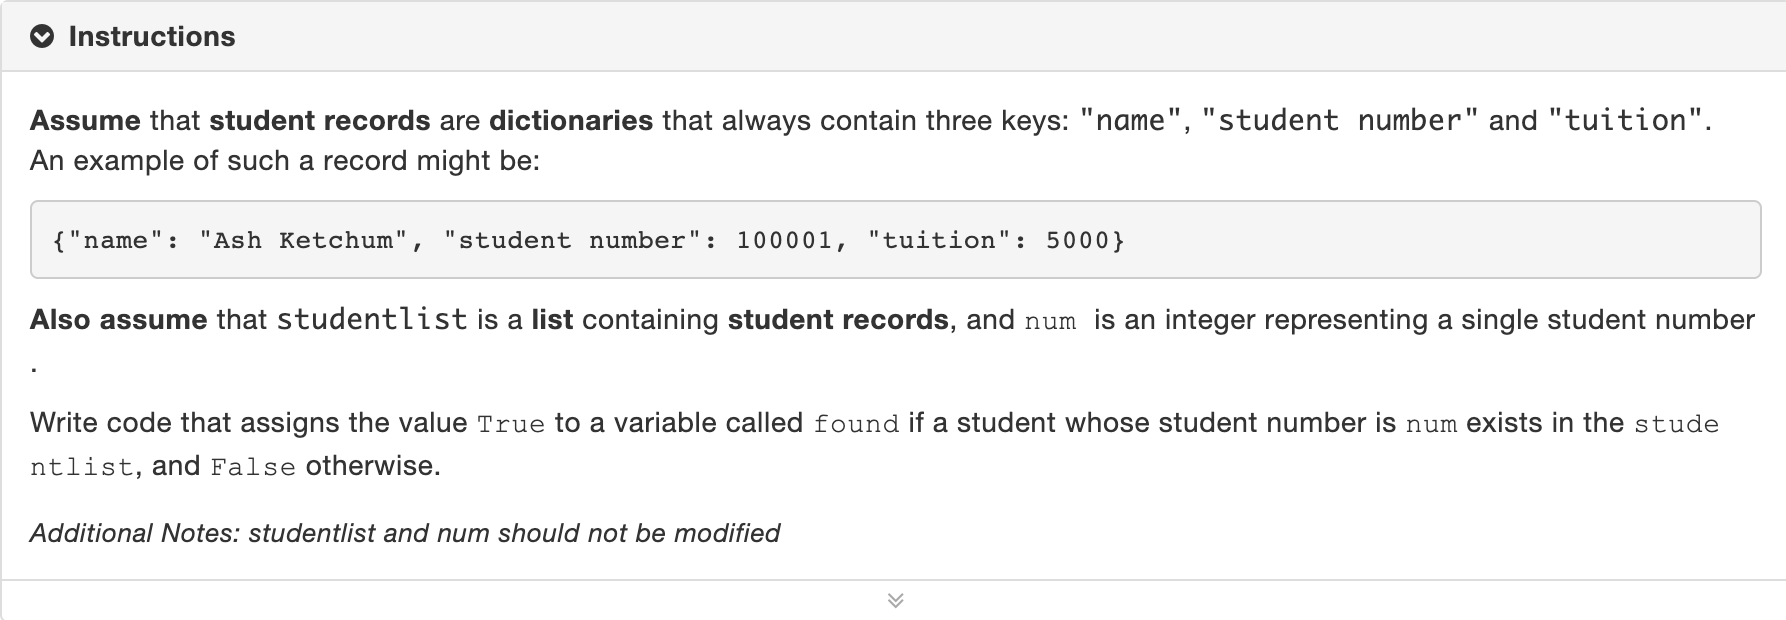Image resolution: width=1786 pixels, height=620 pixels.
Task: Click the found variable name
Action: click(x=856, y=424)
